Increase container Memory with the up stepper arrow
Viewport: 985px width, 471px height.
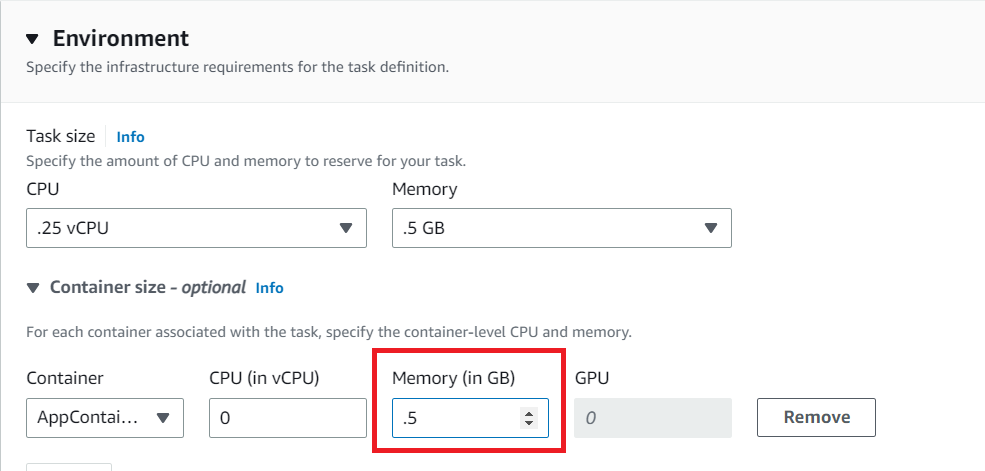click(529, 413)
